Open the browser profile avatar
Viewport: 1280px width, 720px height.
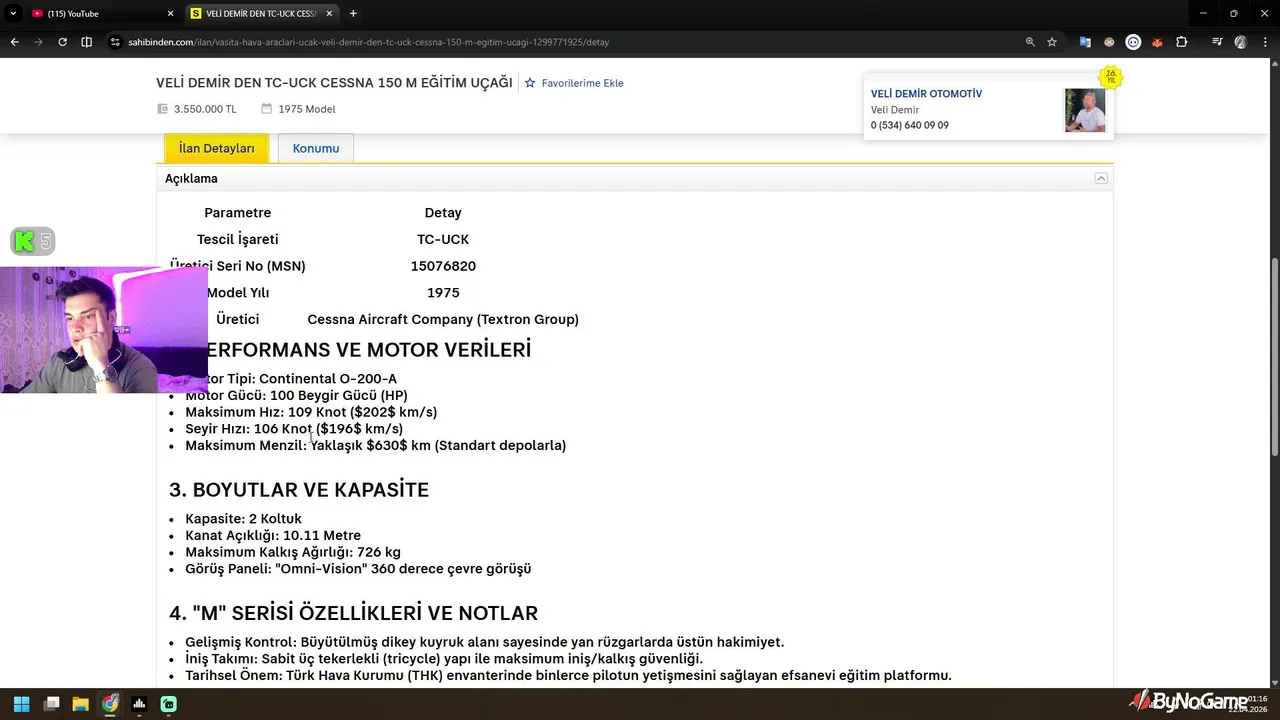pos(1241,42)
